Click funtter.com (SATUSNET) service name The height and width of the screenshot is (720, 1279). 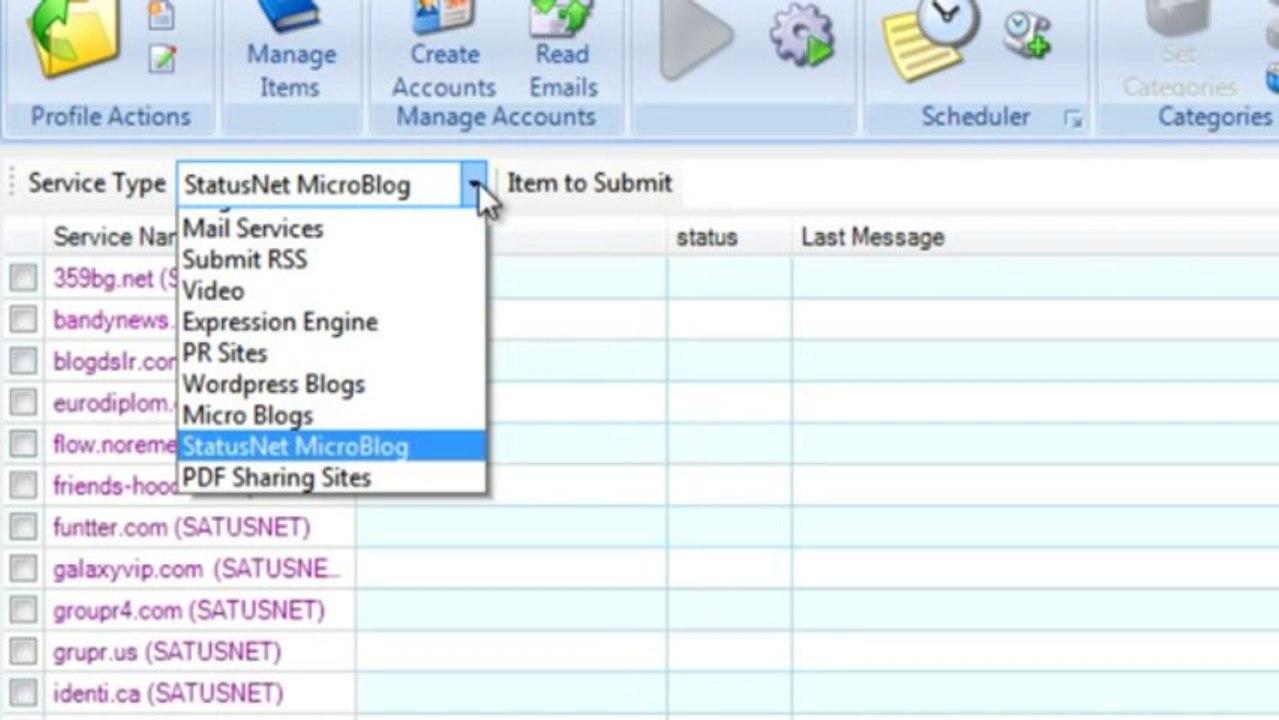point(182,527)
